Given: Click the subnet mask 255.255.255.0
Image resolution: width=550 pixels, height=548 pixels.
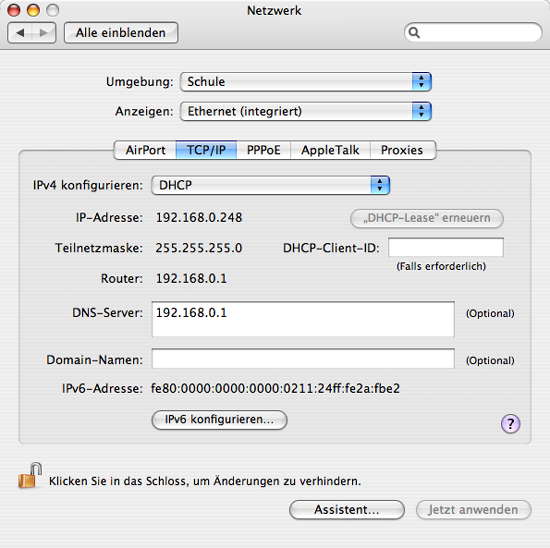Looking at the screenshot, I should [199, 248].
